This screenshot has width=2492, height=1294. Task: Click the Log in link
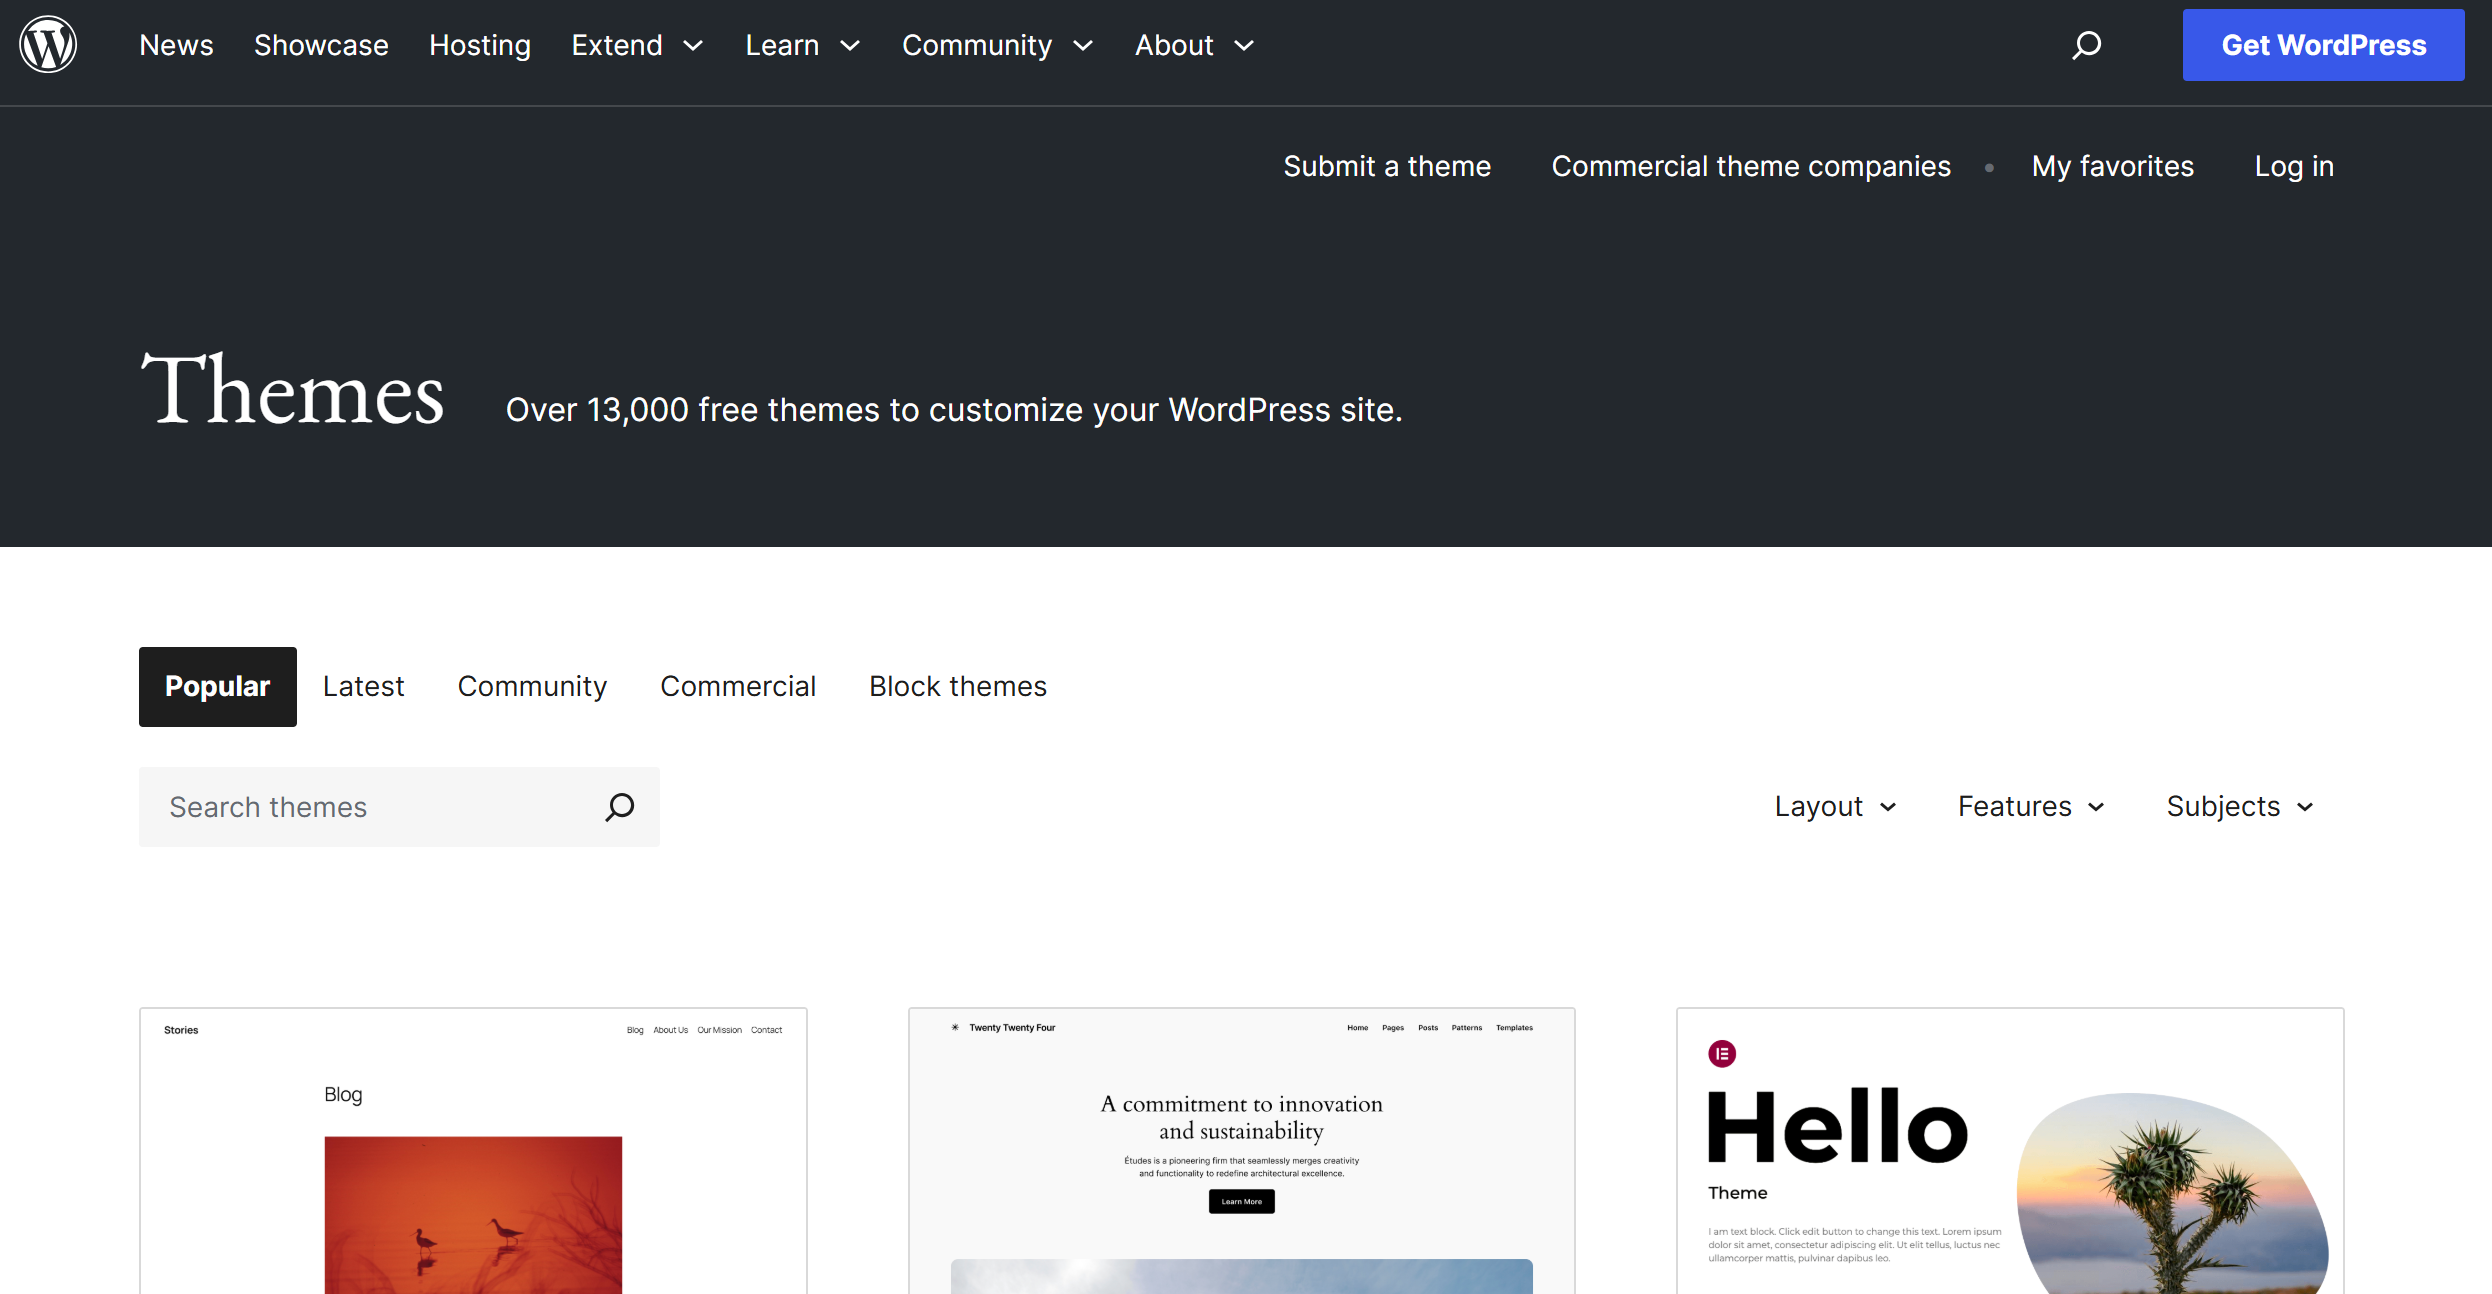coord(2294,166)
